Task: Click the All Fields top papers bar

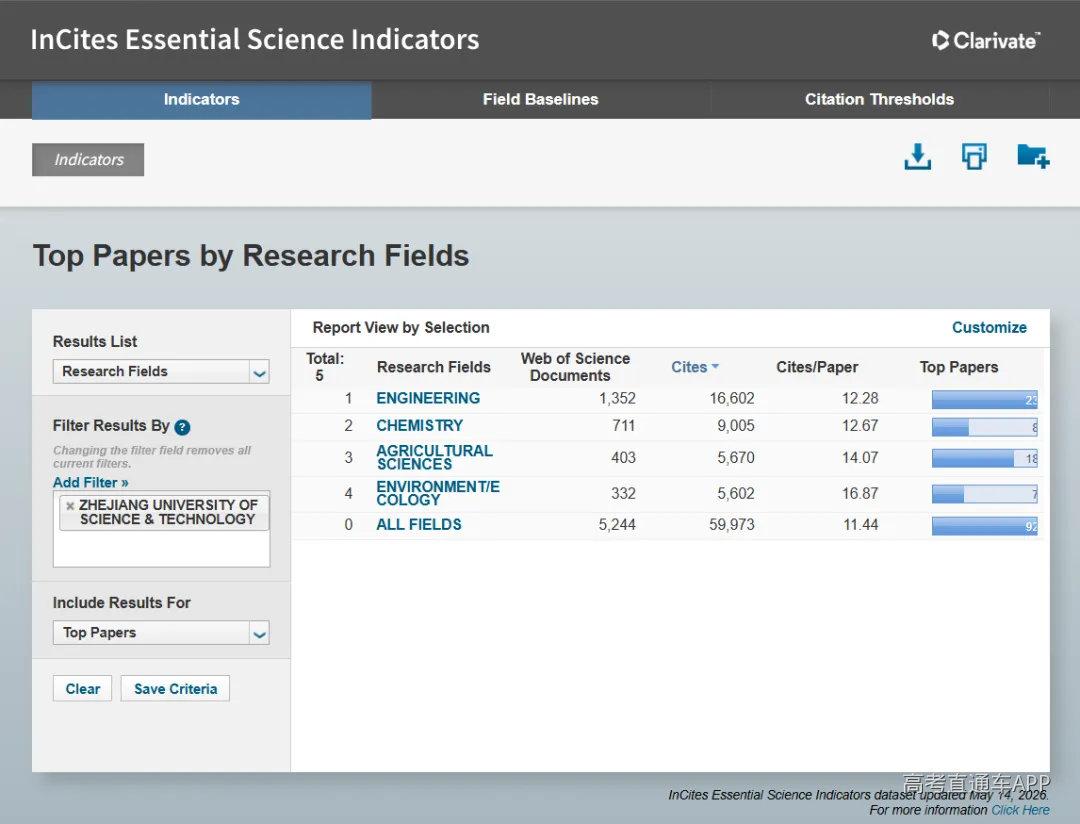Action: pyautogui.click(x=984, y=526)
